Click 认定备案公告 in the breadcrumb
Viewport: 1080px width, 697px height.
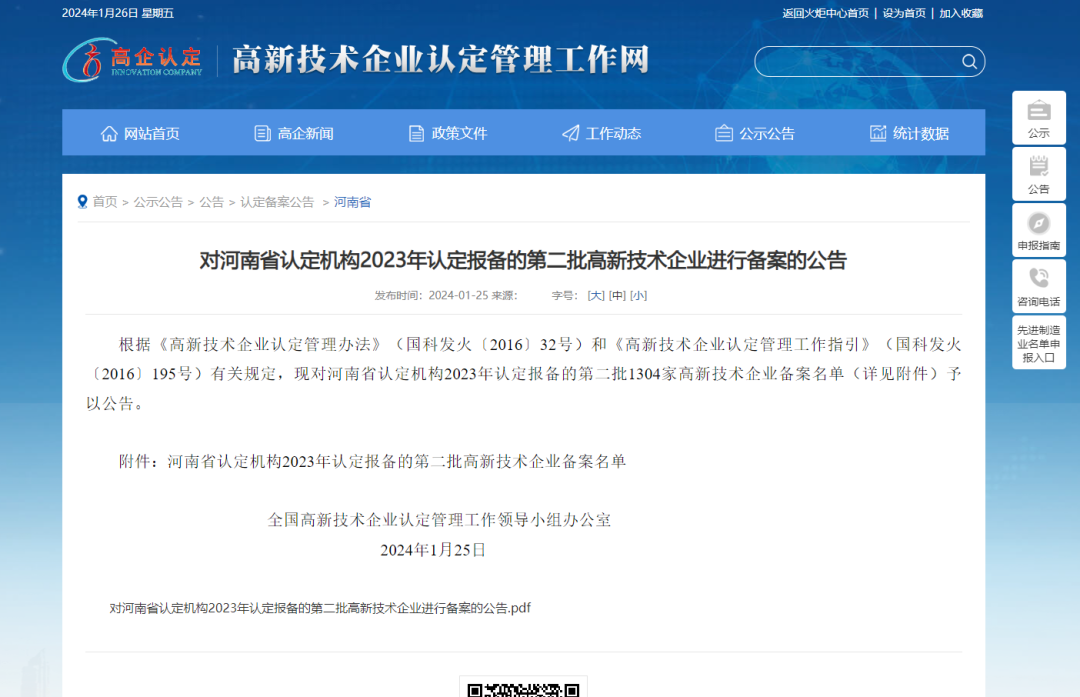tap(277, 202)
